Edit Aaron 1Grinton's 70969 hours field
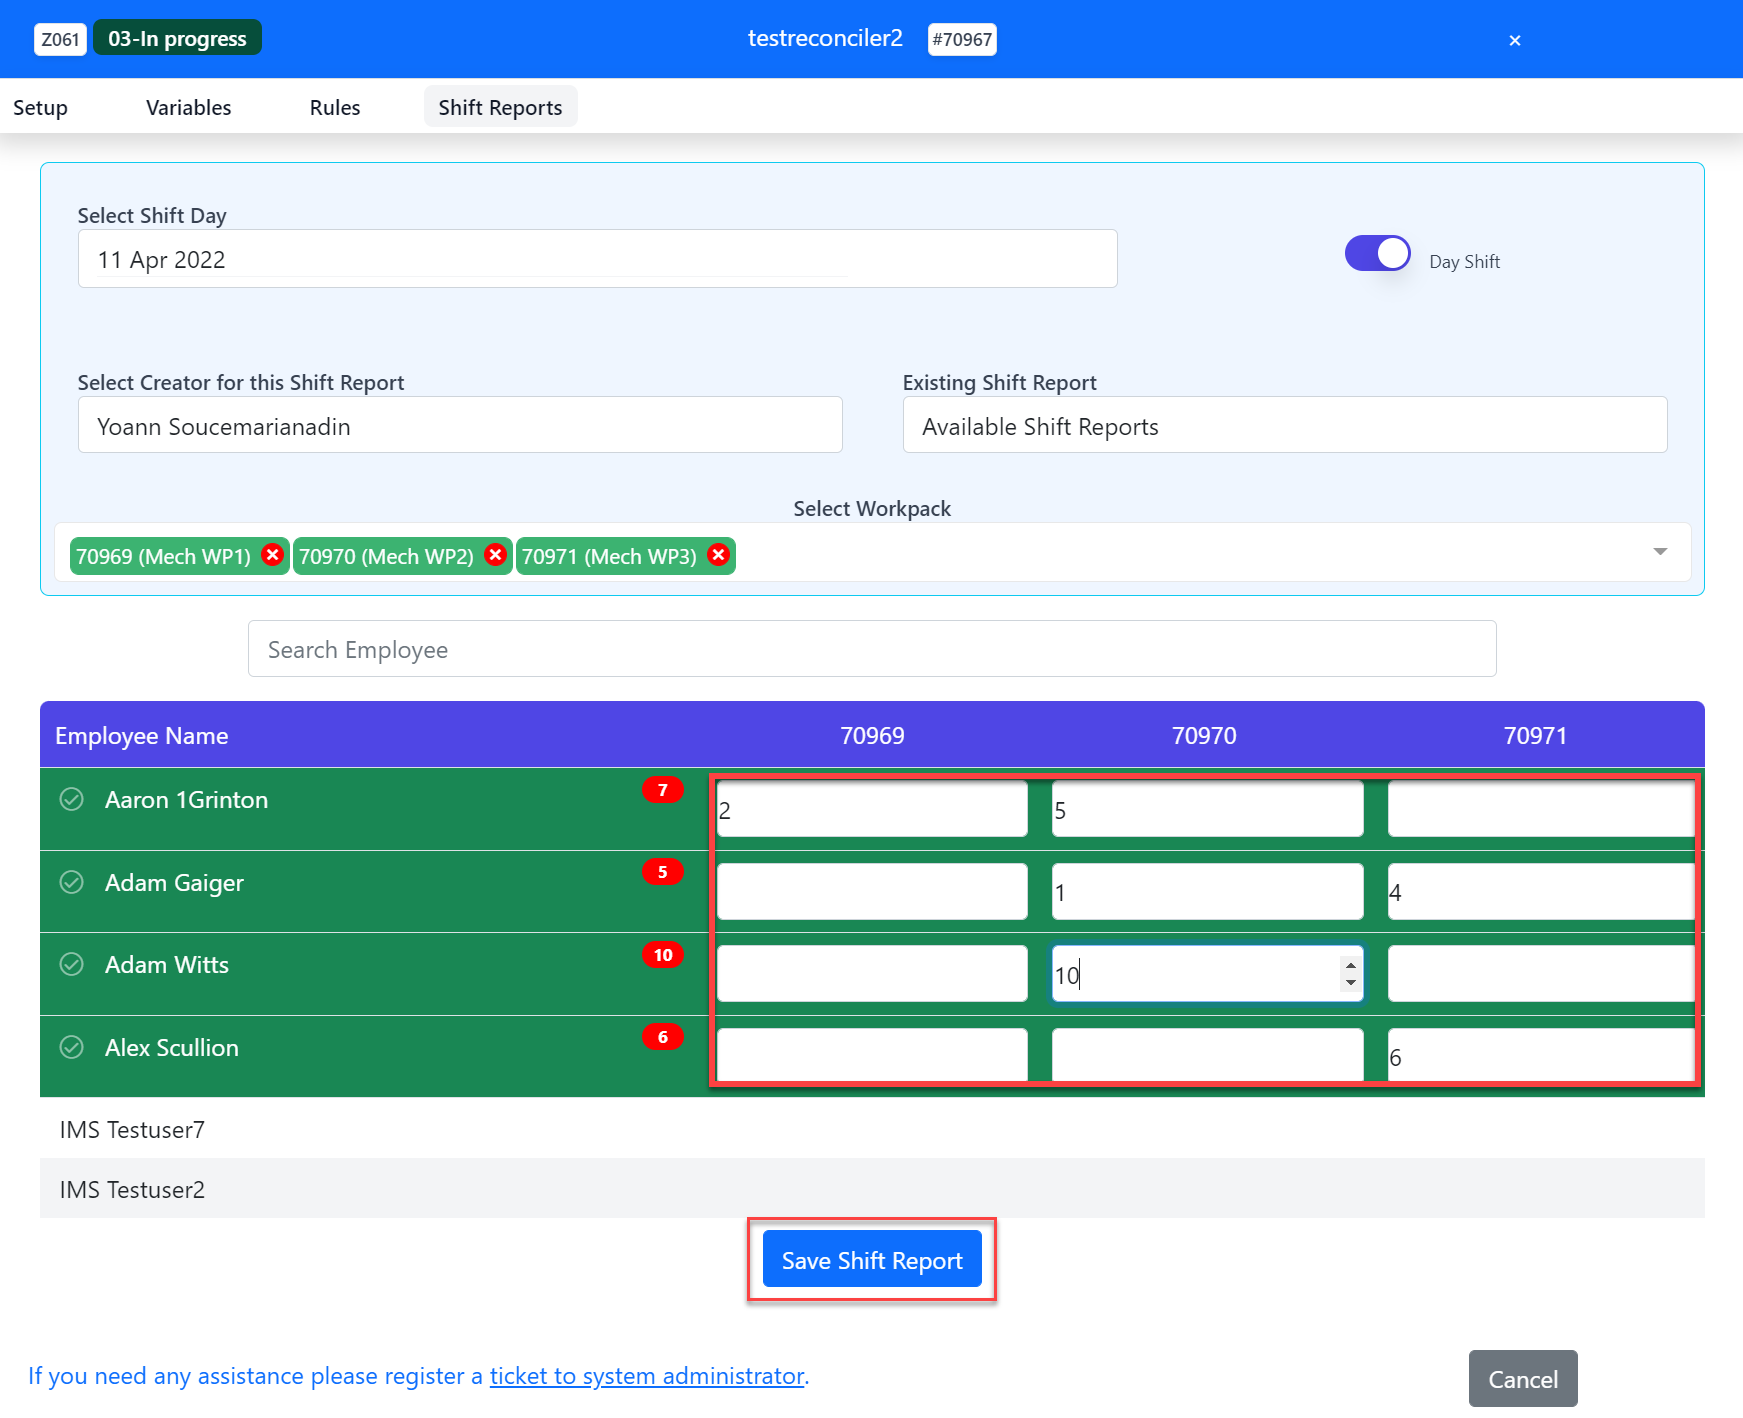Image resolution: width=1743 pixels, height=1418 pixels. click(872, 809)
